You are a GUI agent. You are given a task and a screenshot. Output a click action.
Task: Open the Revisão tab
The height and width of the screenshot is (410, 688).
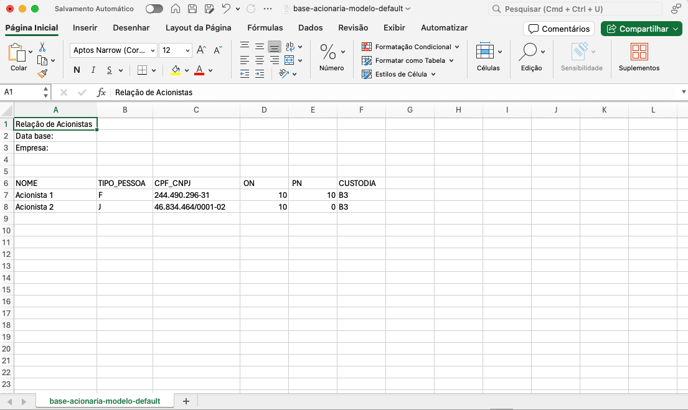click(x=353, y=28)
